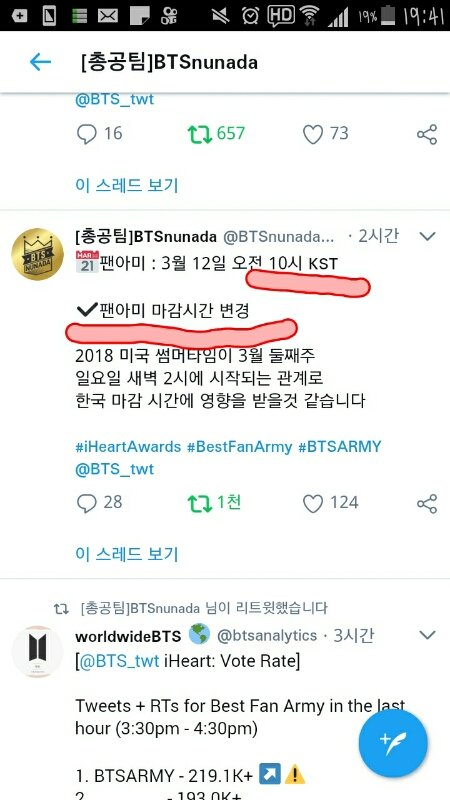This screenshot has width=450, height=800.
Task: View thread link below first tweet
Action: tap(127, 185)
